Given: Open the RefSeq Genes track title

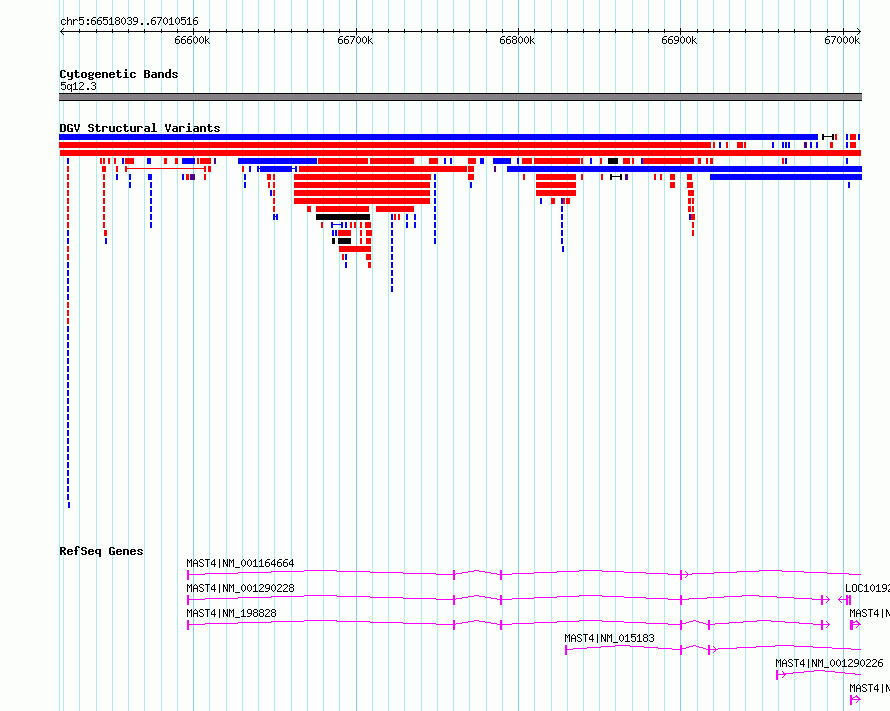Looking at the screenshot, I should click(x=101, y=551).
